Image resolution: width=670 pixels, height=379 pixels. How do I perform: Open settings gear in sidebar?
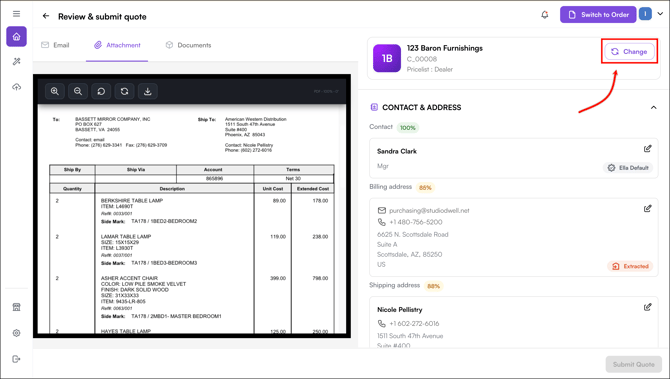16,333
